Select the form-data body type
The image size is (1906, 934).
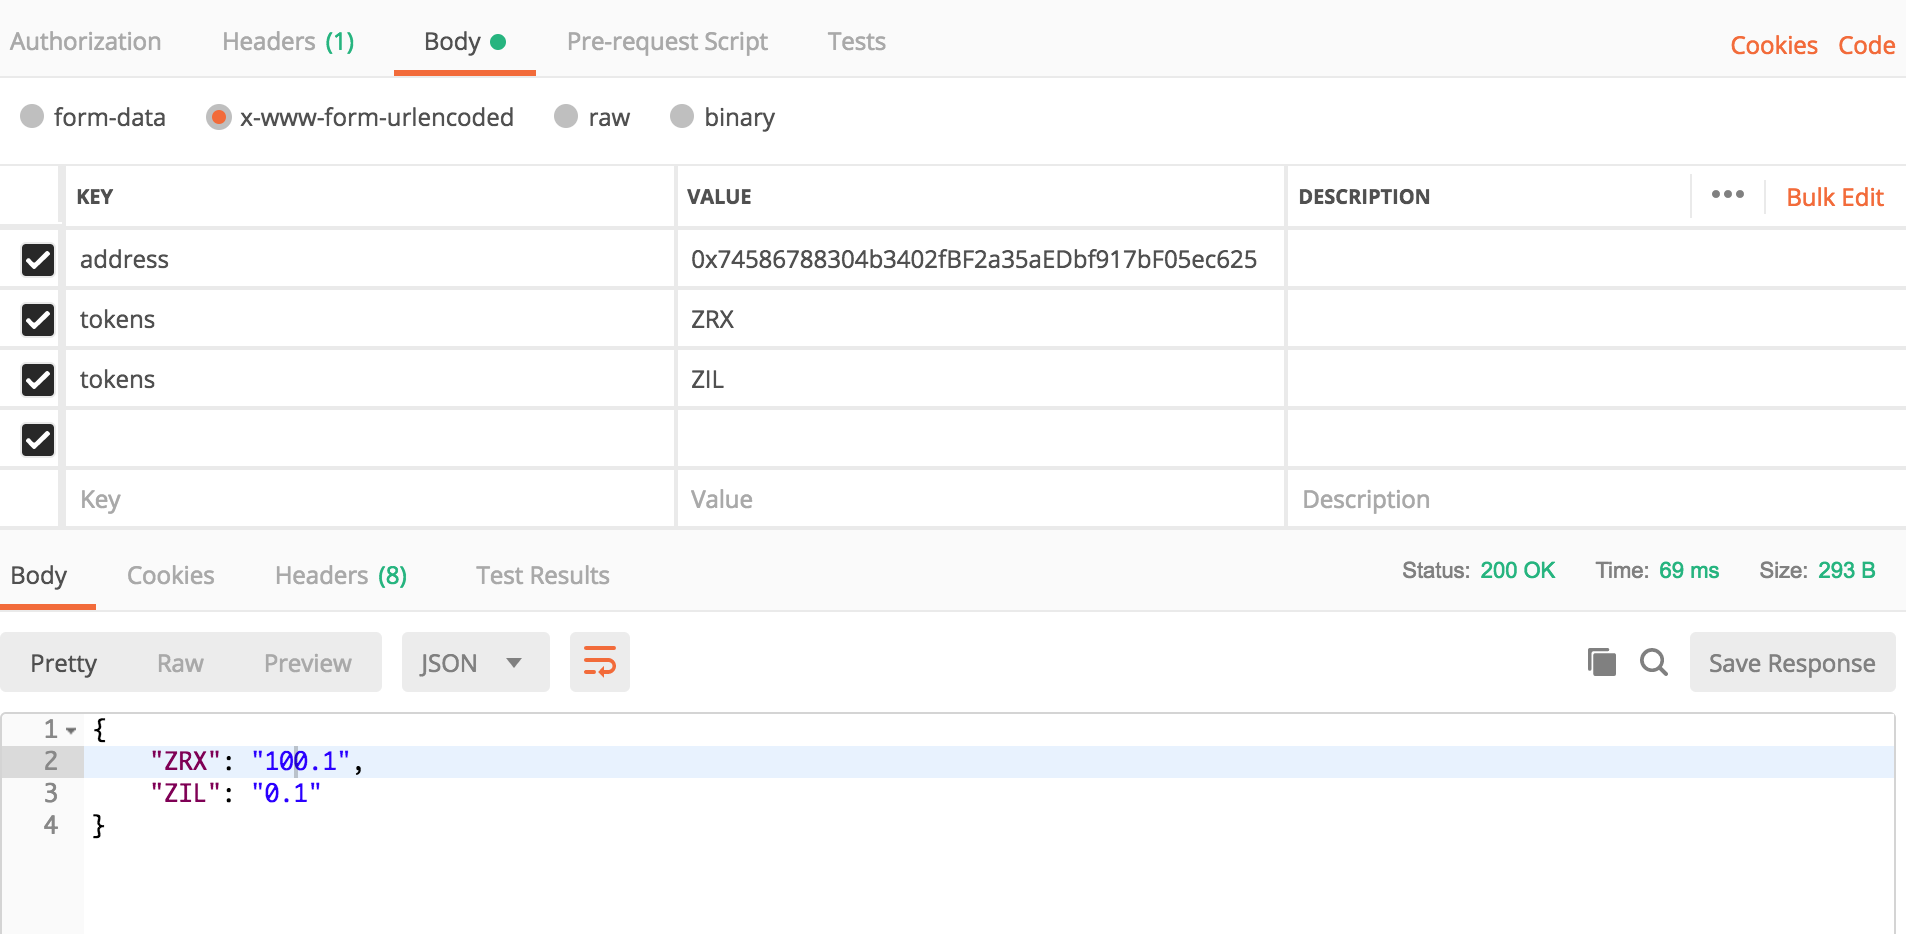pyautogui.click(x=33, y=117)
